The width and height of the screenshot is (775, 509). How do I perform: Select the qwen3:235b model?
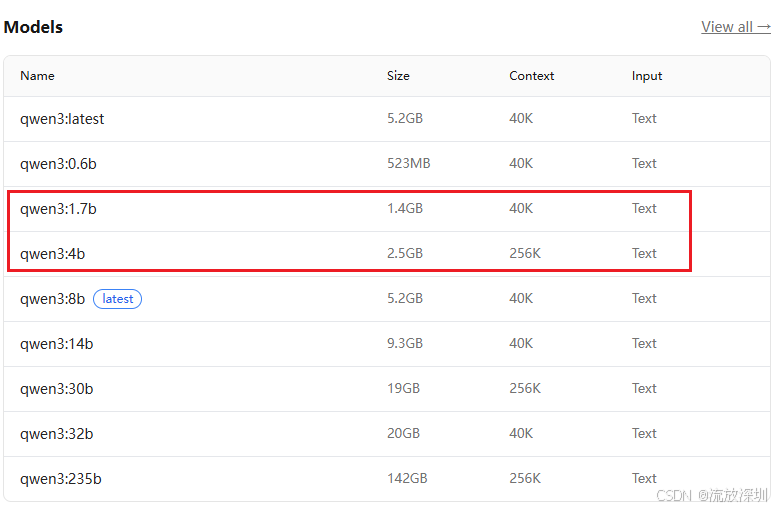click(x=60, y=479)
